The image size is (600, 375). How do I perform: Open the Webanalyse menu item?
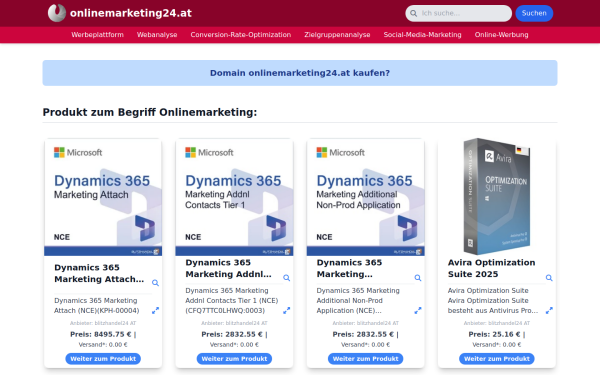157,35
